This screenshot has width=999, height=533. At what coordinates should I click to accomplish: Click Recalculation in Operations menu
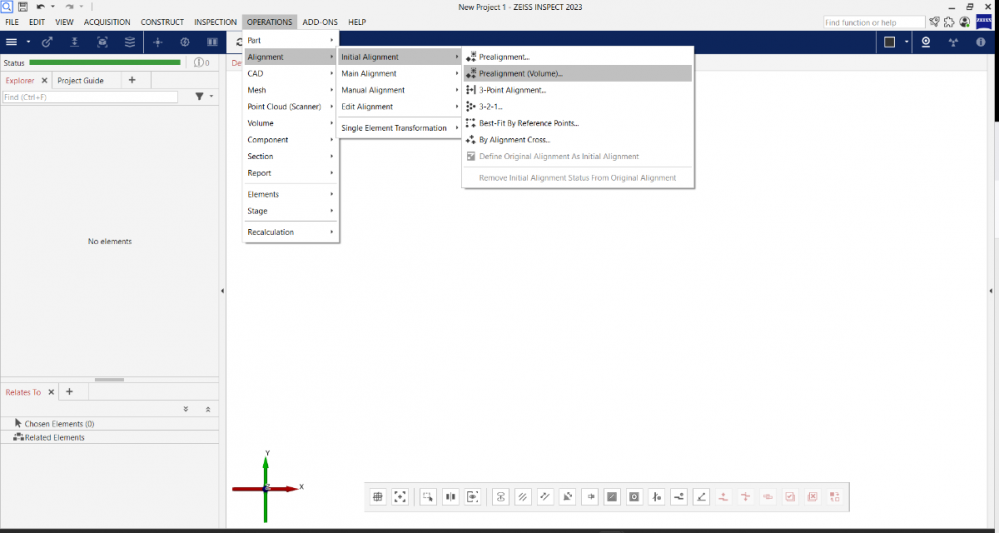(x=291, y=232)
